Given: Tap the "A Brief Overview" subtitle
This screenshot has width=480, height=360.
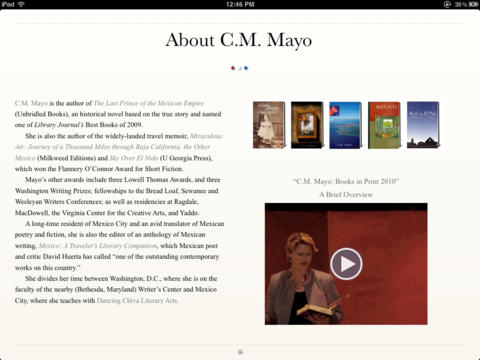Looking at the screenshot, I should click(x=346, y=194).
